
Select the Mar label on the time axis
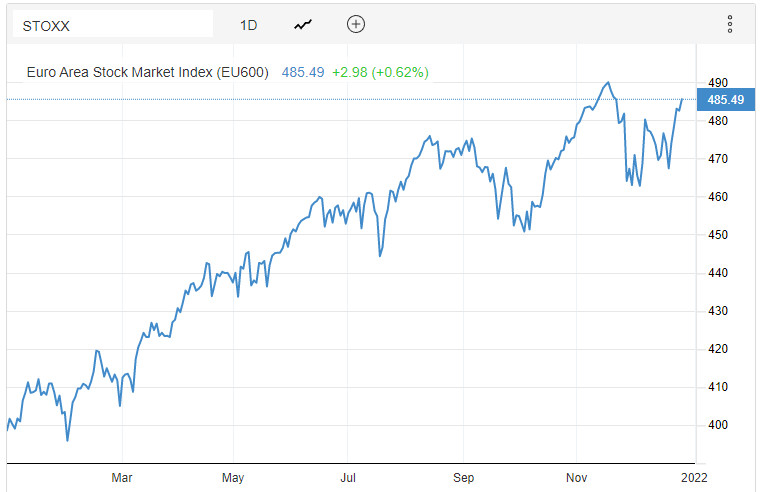(x=122, y=477)
